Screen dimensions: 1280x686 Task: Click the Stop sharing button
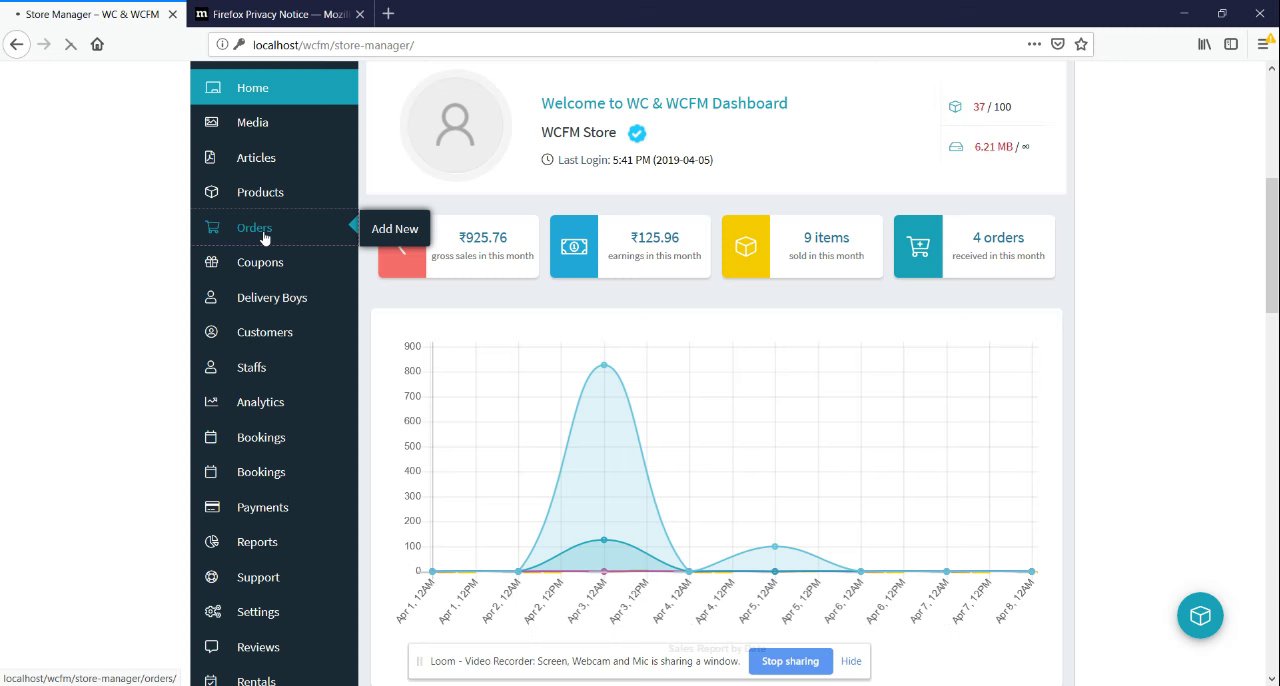(x=790, y=661)
